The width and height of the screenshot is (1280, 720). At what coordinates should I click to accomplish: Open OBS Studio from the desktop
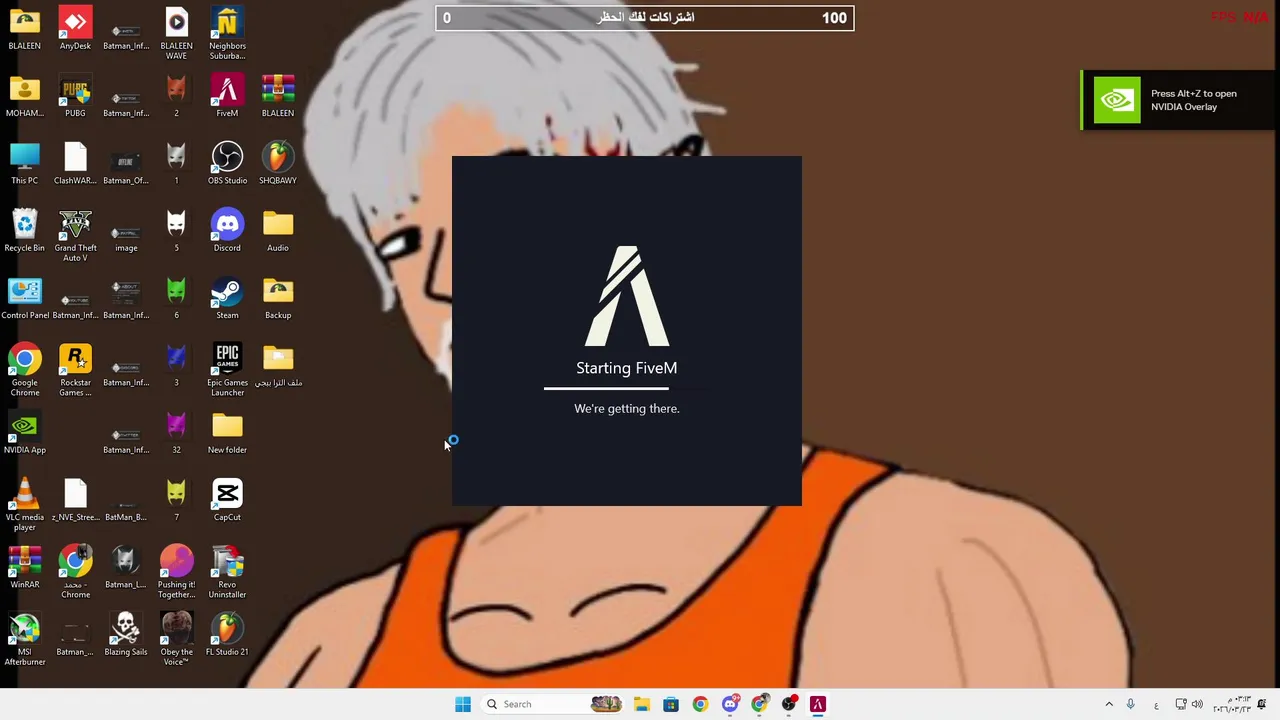click(227, 163)
